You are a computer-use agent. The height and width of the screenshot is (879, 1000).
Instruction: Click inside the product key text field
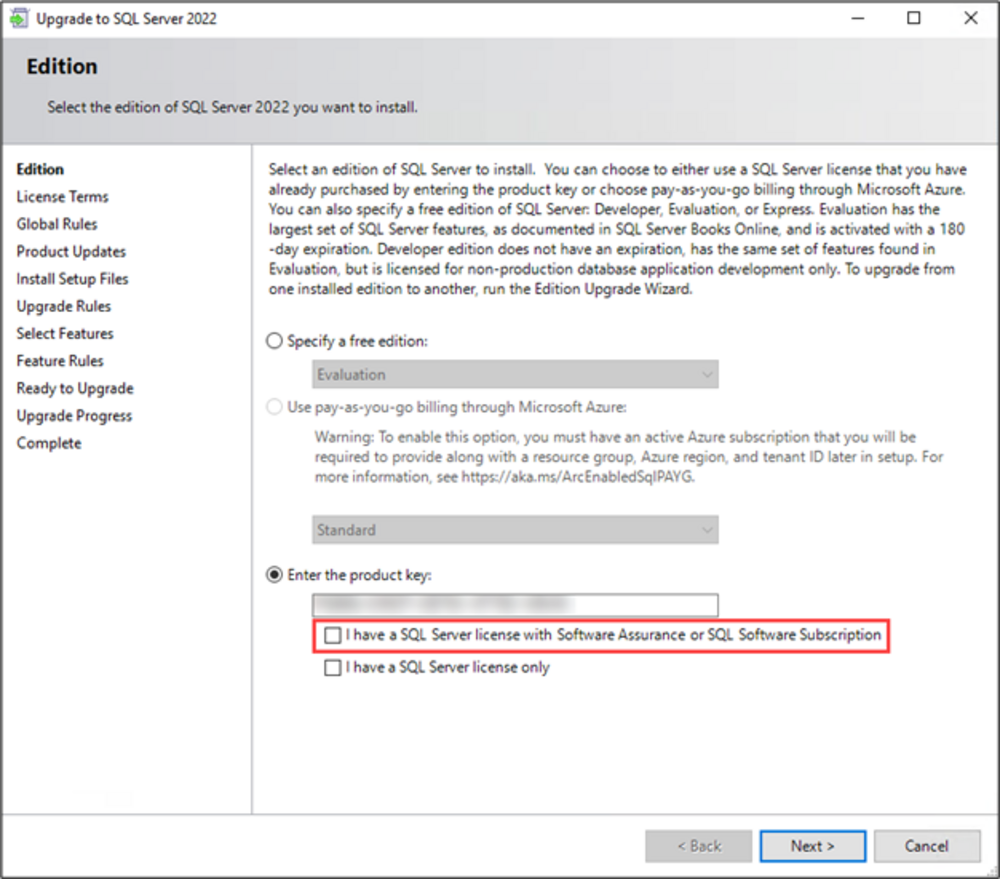(x=514, y=605)
